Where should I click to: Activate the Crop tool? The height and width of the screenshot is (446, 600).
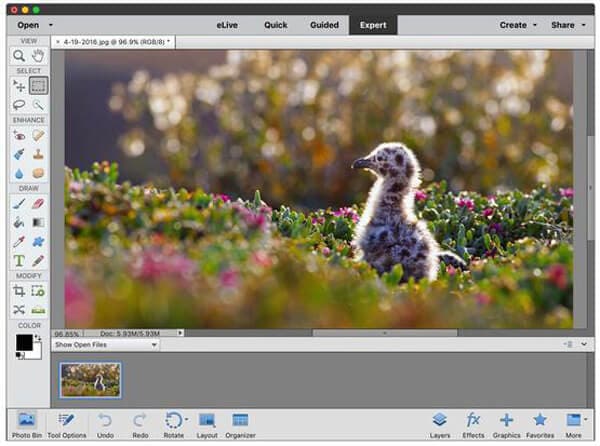point(19,290)
